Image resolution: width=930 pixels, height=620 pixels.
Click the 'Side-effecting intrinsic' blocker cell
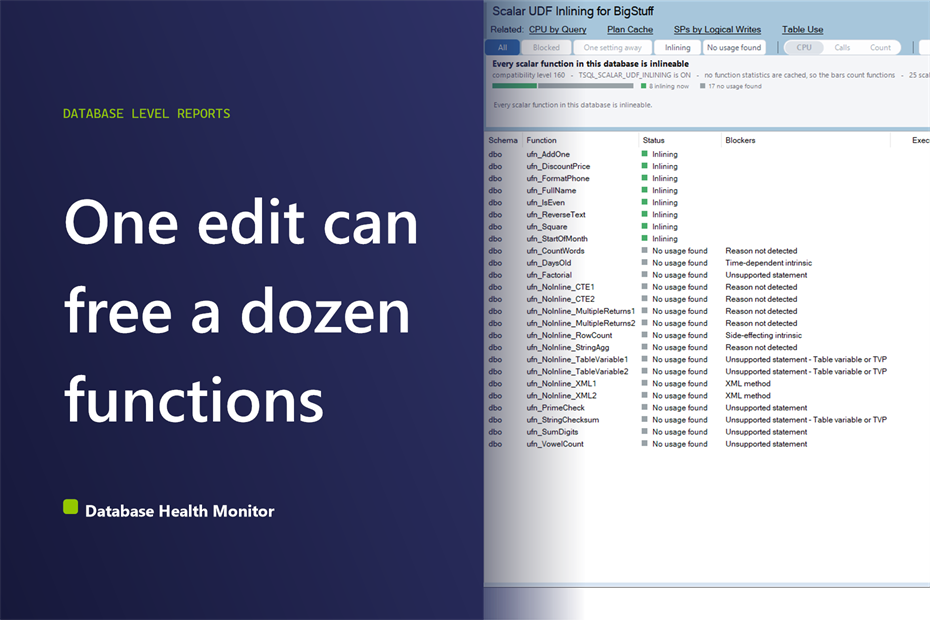coord(763,335)
